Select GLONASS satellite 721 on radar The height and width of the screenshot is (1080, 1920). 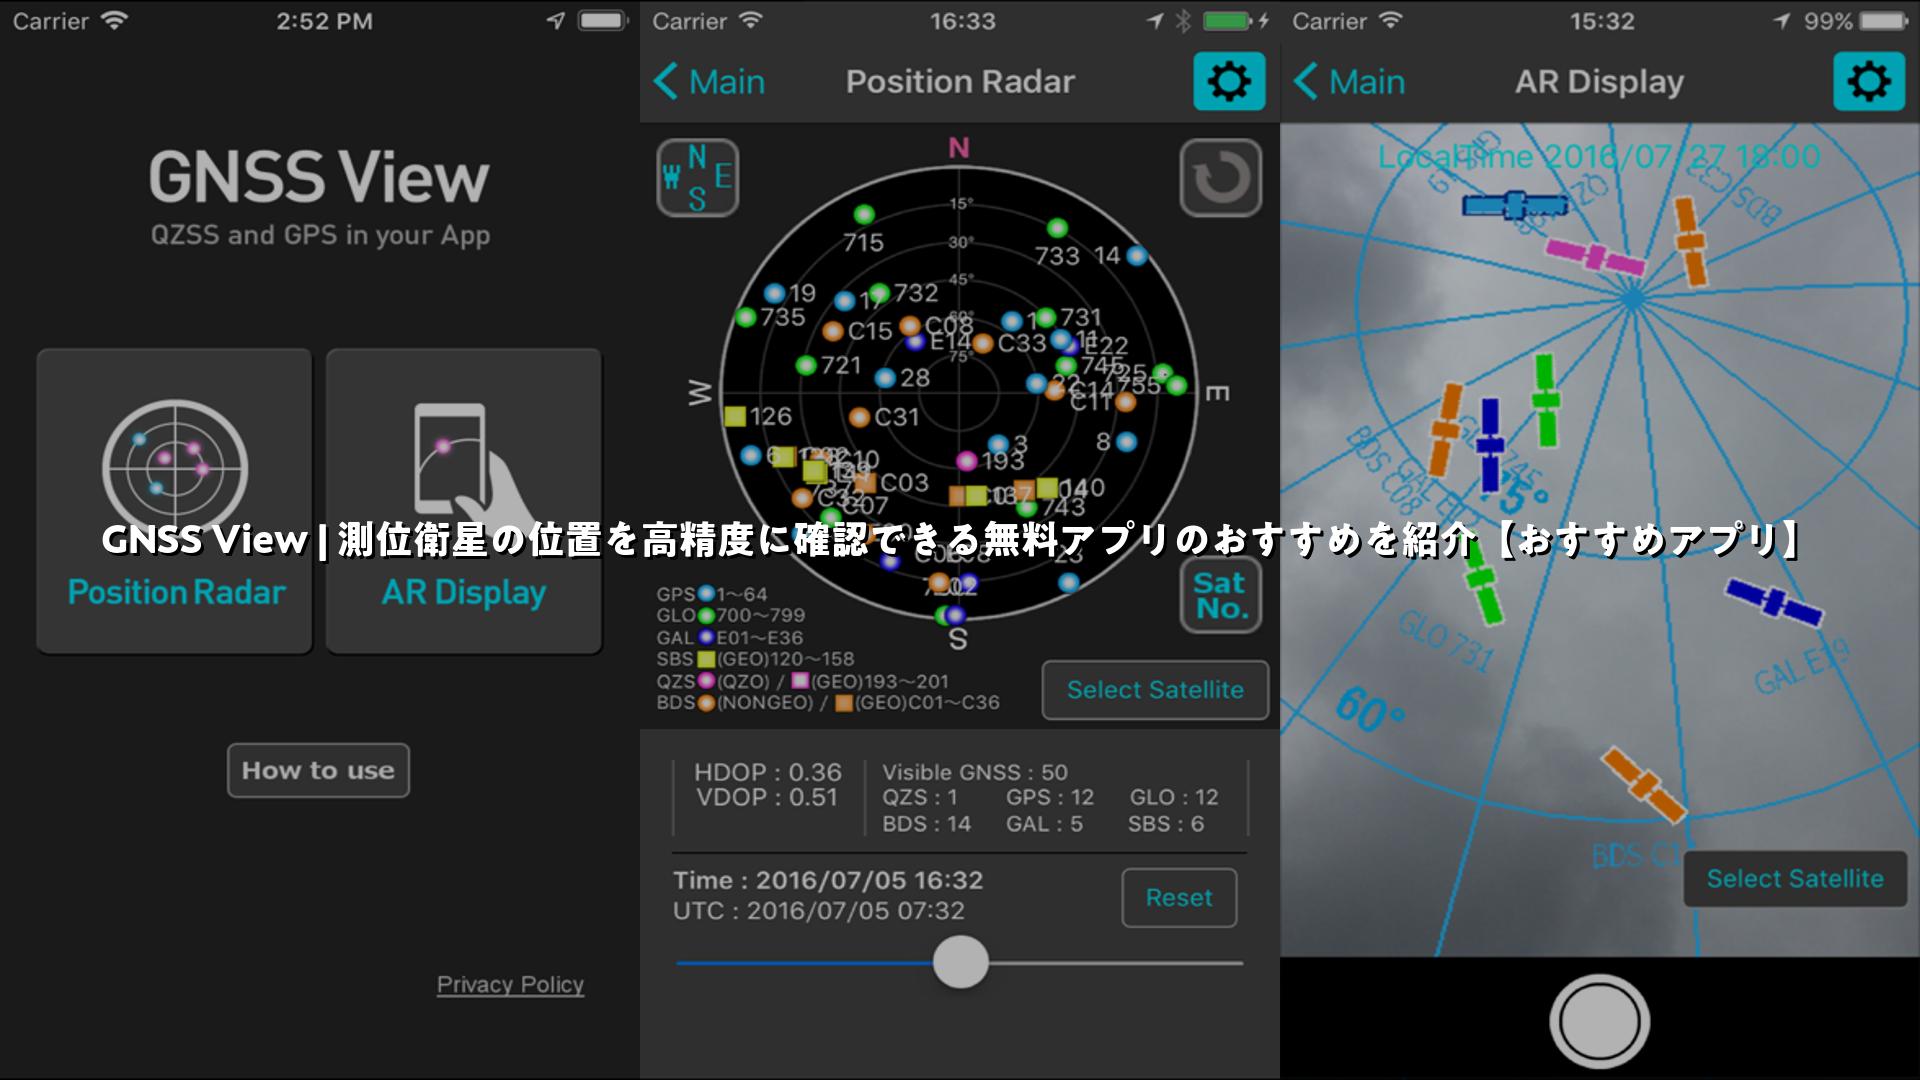(806, 366)
